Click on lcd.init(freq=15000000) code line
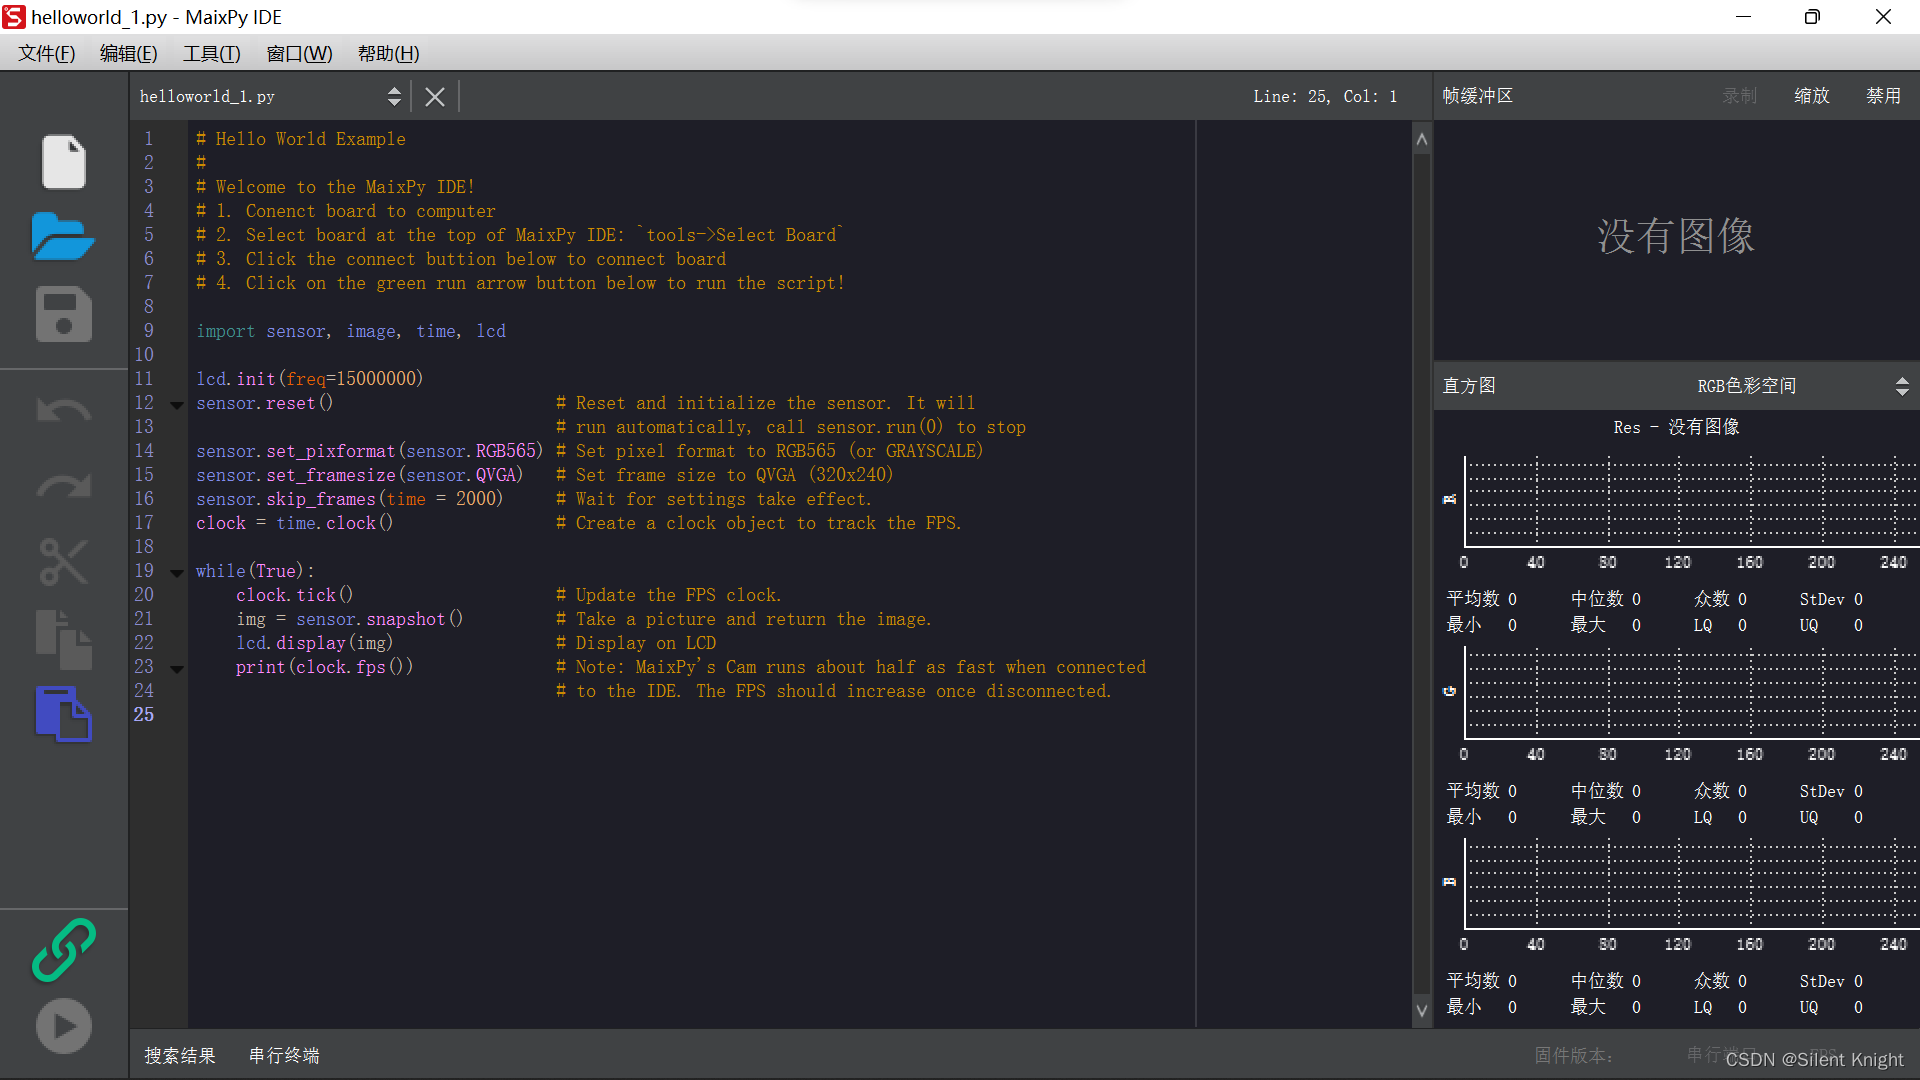The width and height of the screenshot is (1920, 1080). 310,380
